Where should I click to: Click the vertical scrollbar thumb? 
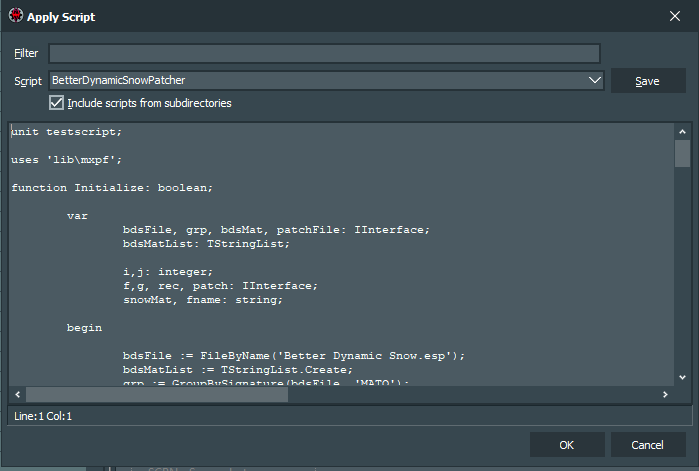[x=682, y=153]
